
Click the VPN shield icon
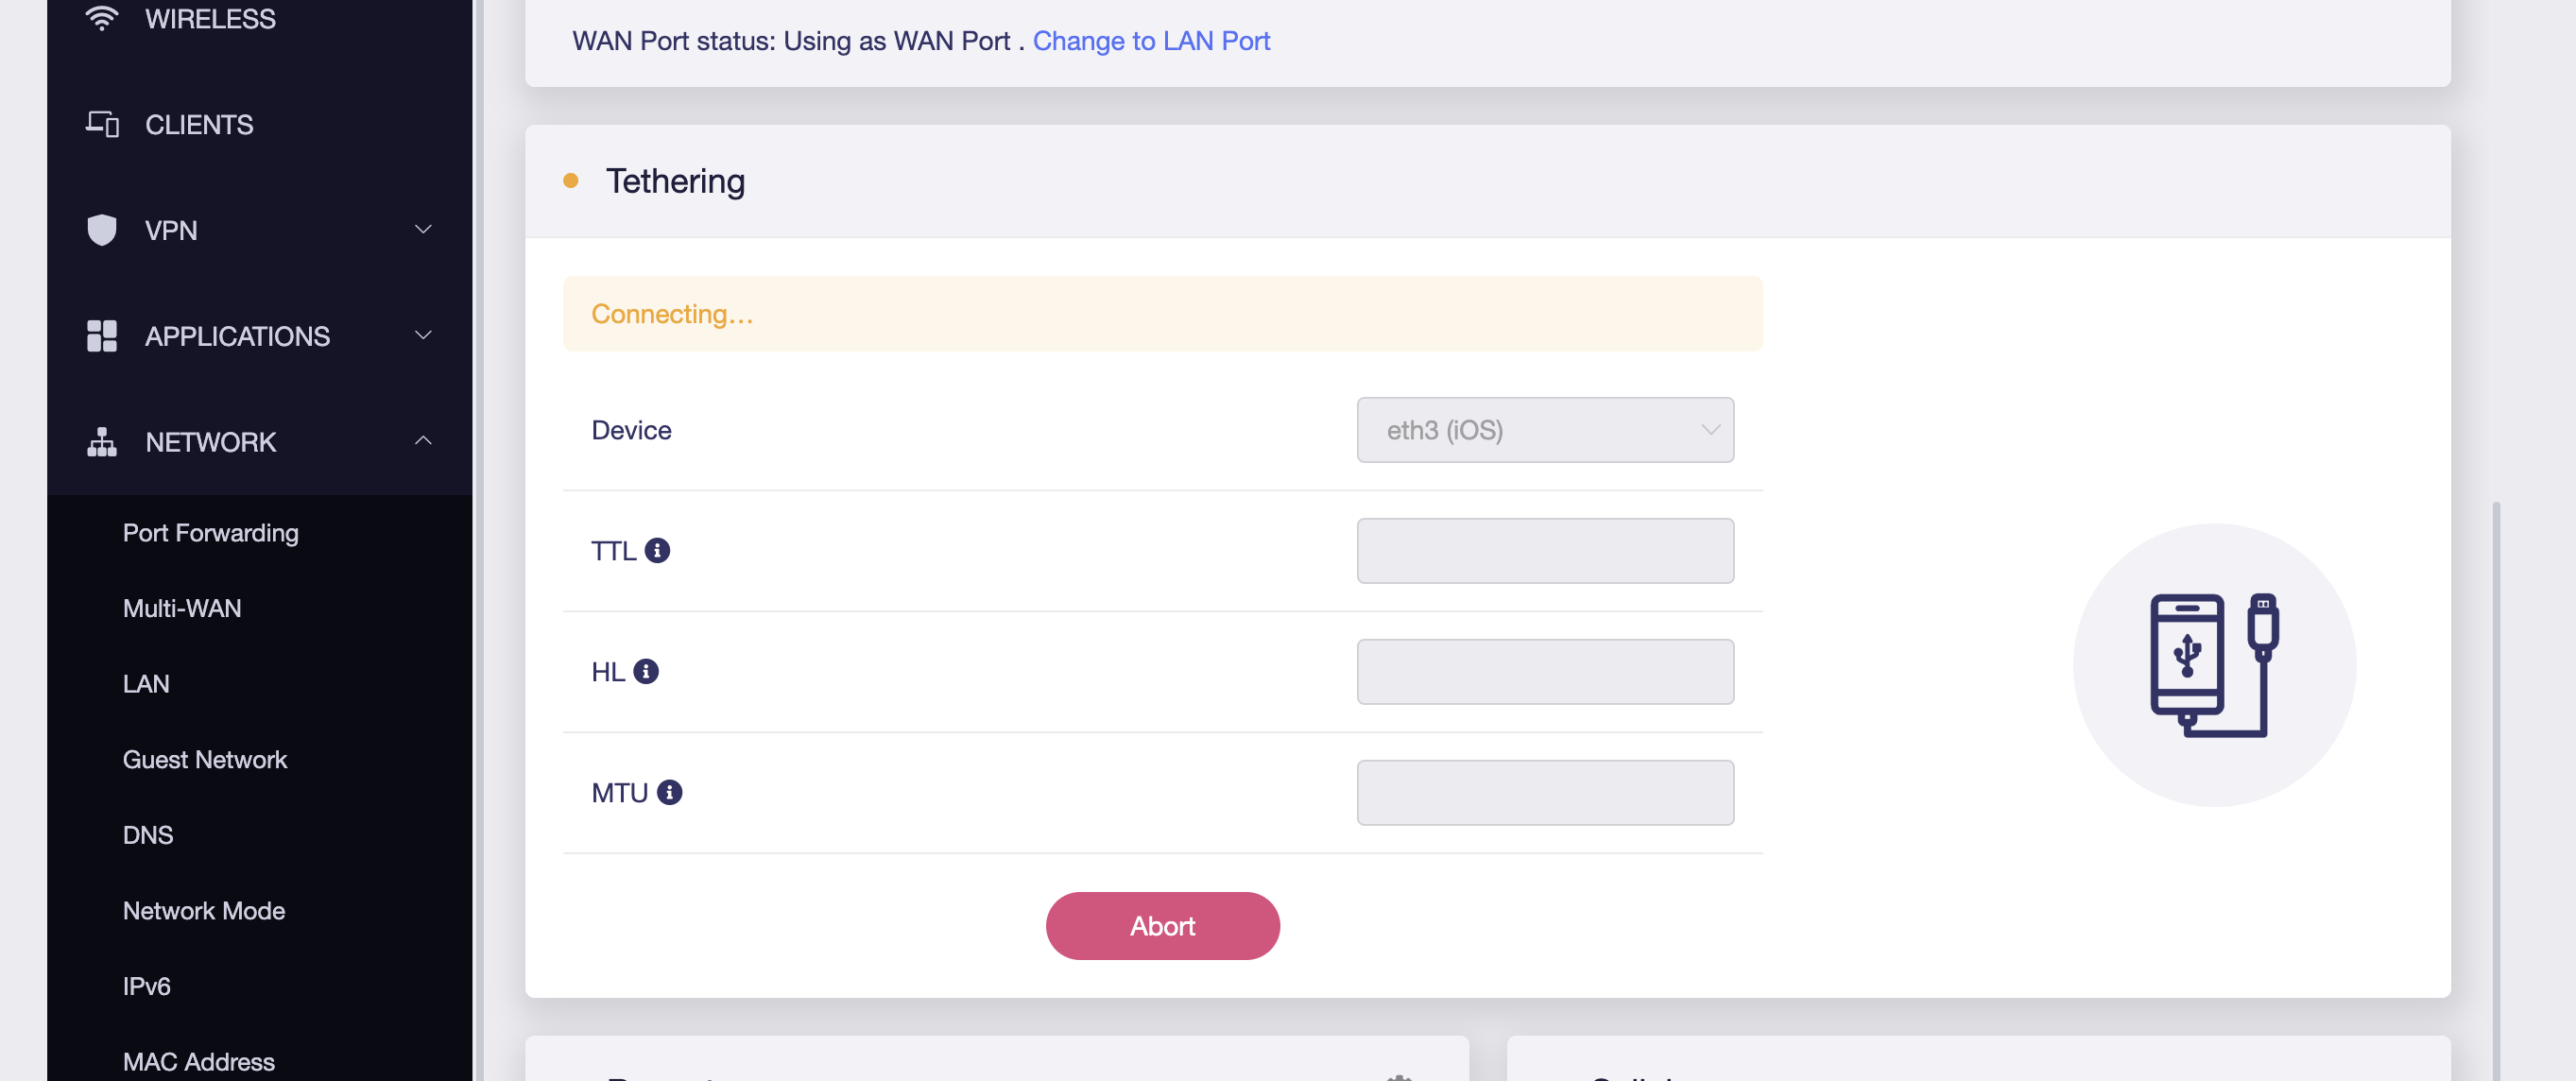click(x=101, y=230)
